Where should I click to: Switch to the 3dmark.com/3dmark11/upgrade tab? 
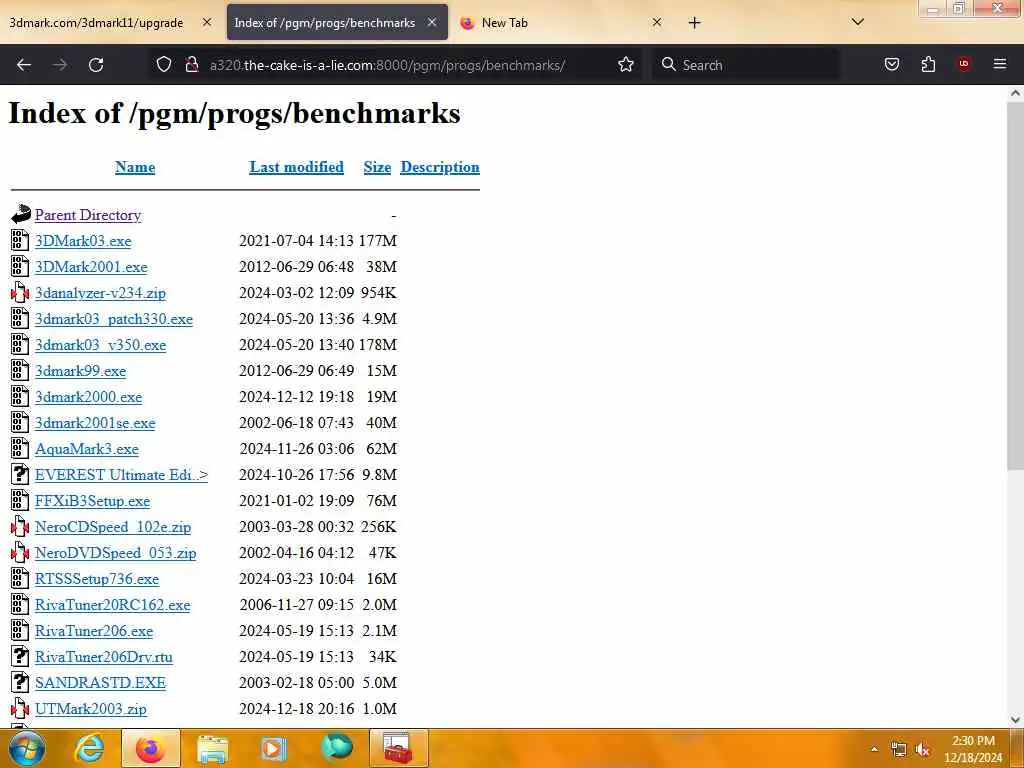coord(97,22)
